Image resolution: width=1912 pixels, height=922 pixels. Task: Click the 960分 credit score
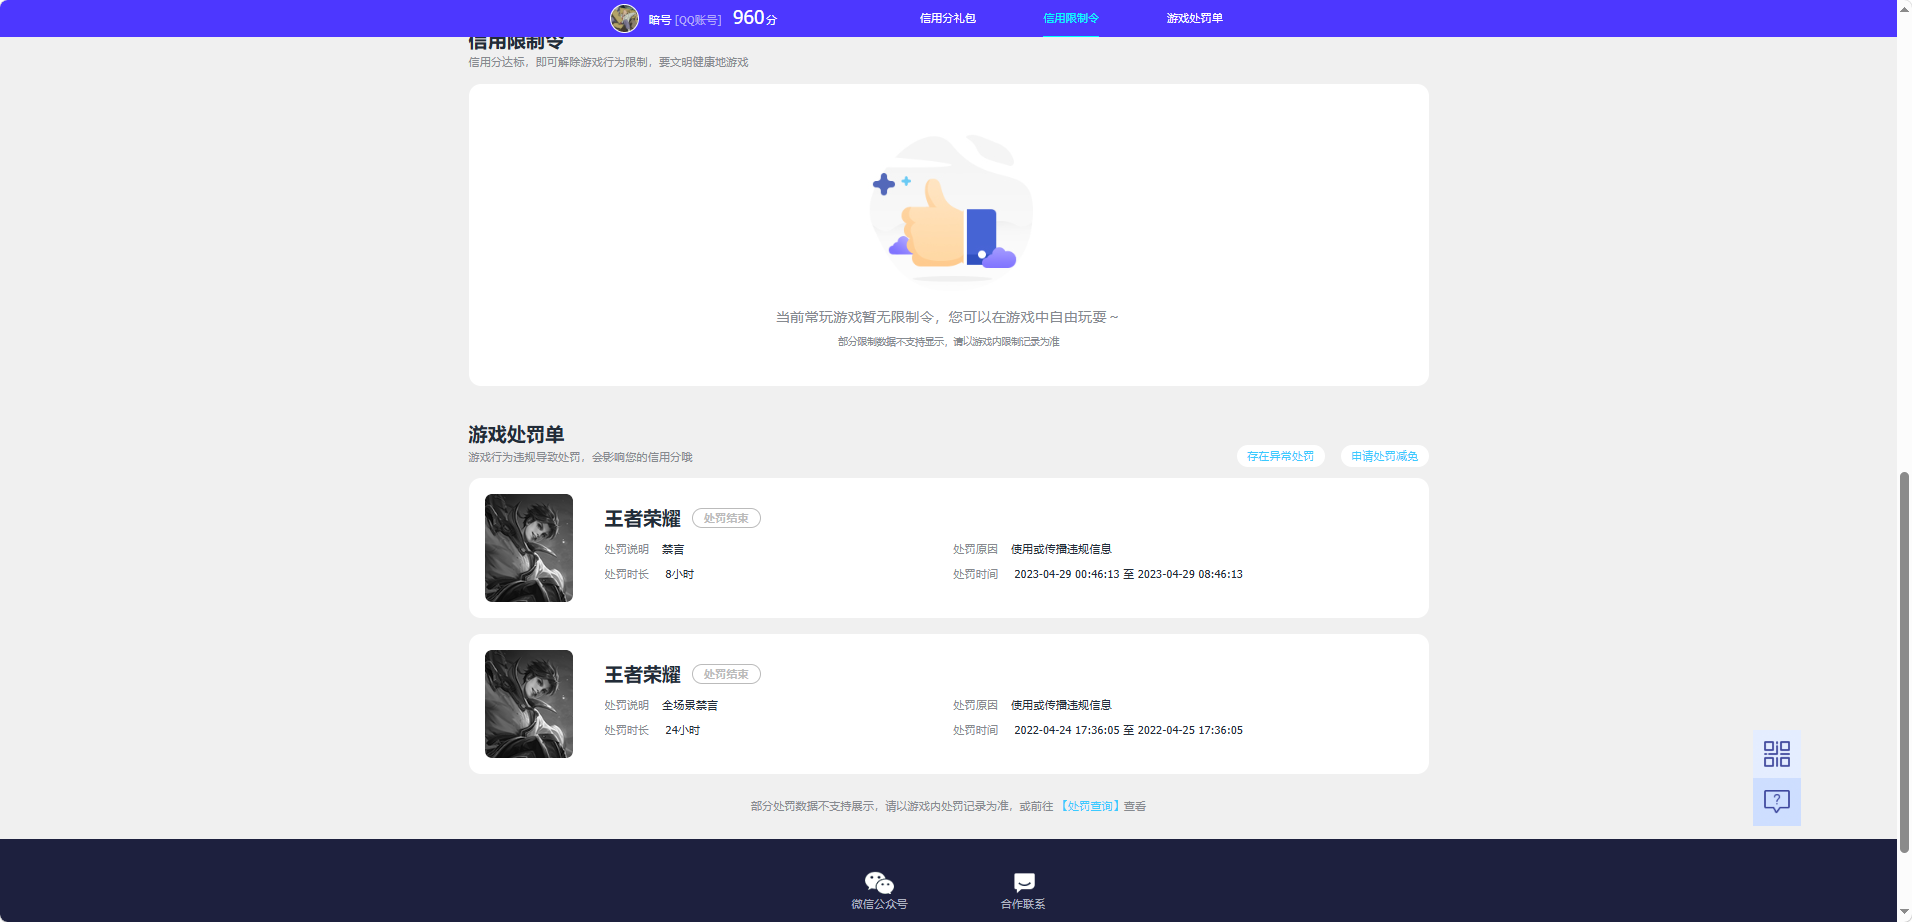(754, 18)
